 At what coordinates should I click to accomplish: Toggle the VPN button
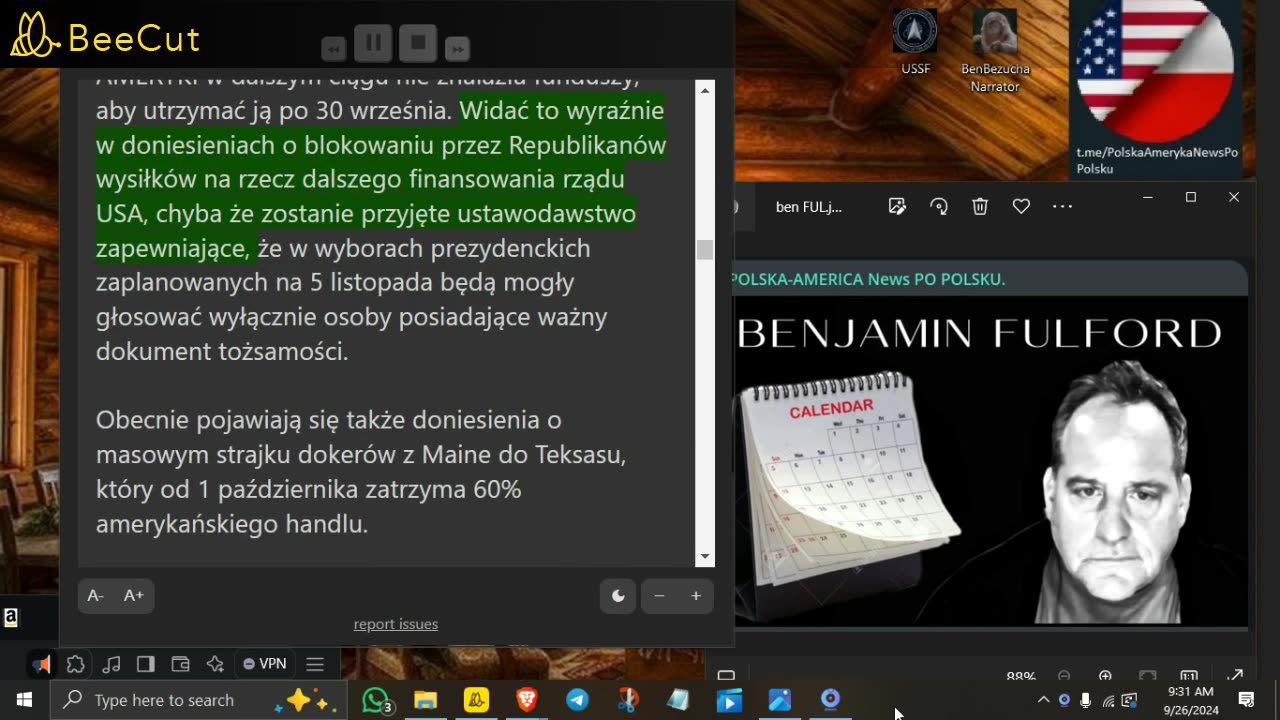tap(265, 664)
